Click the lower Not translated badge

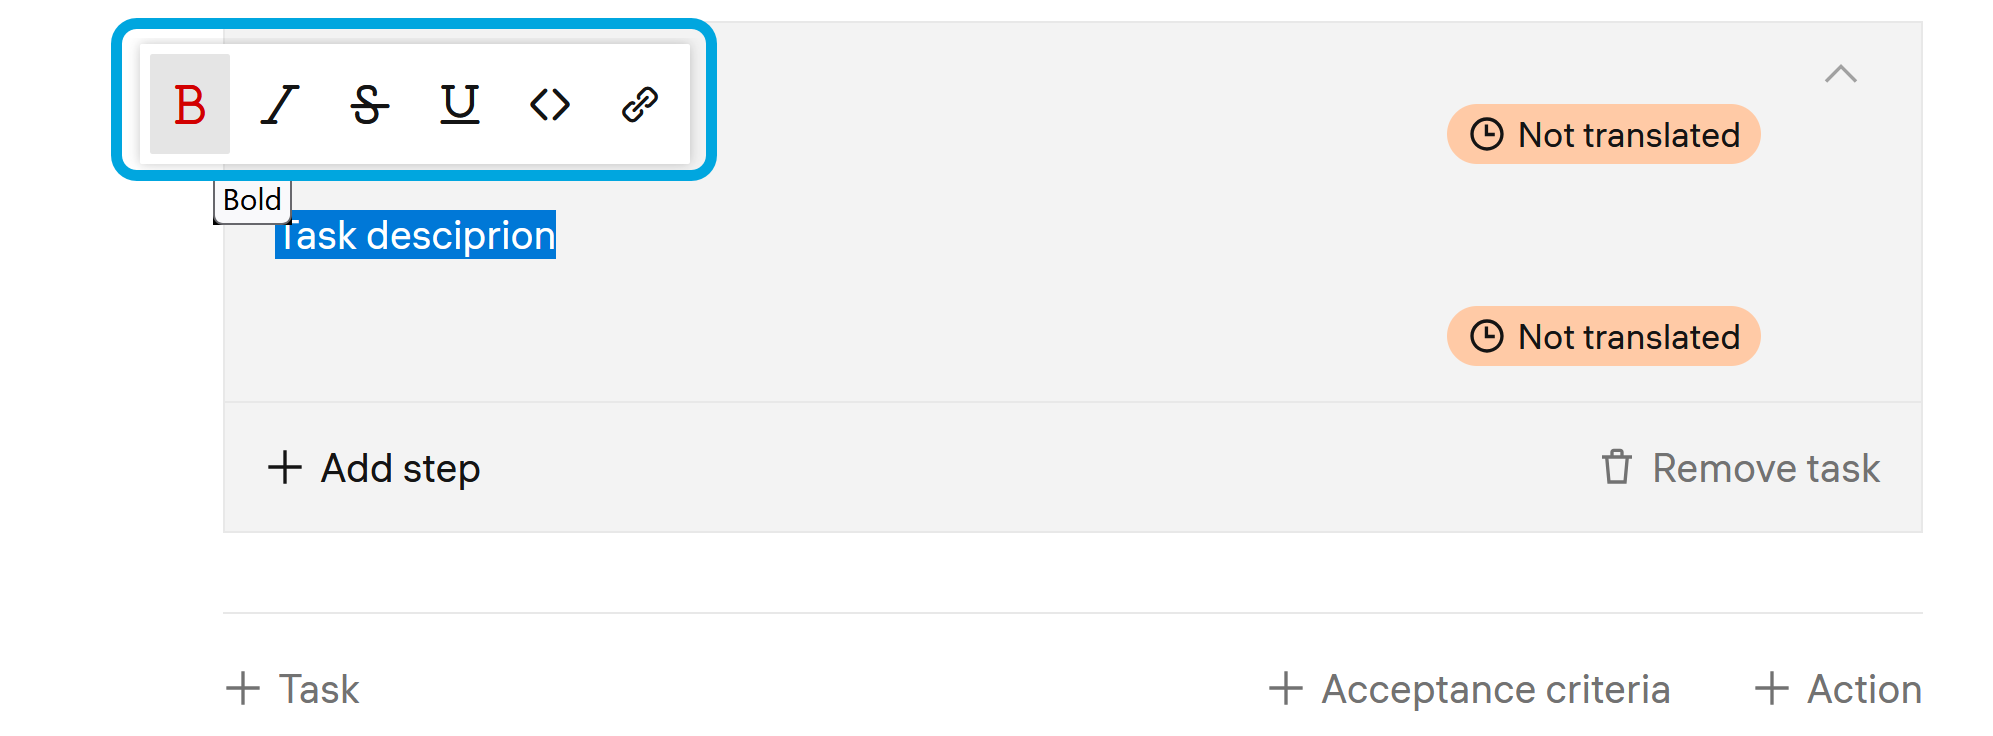coord(1603,336)
